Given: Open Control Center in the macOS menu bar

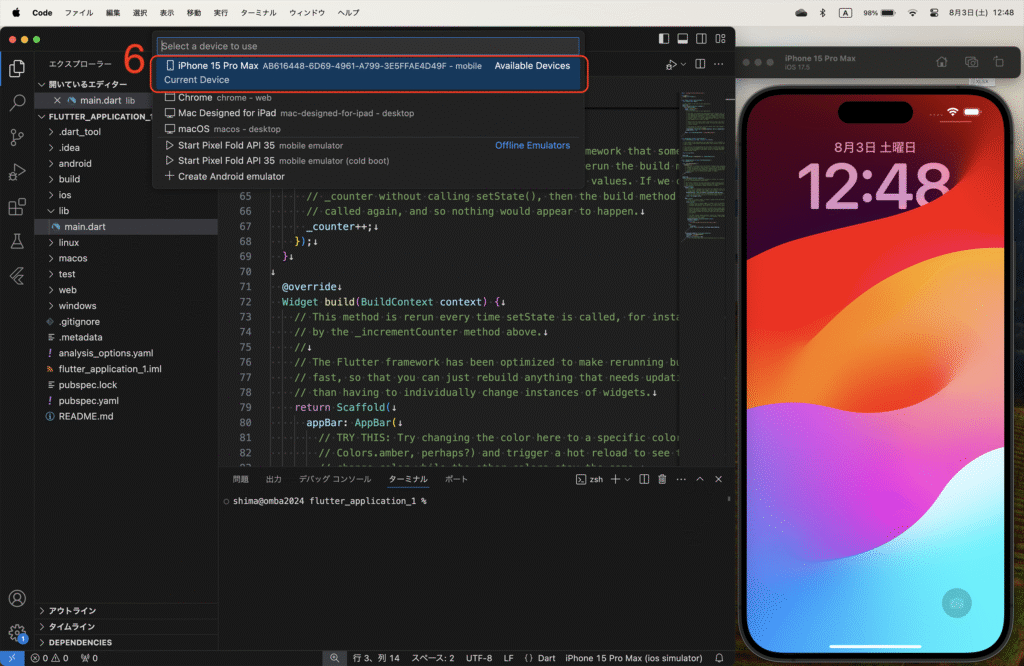Looking at the screenshot, I should 934,12.
